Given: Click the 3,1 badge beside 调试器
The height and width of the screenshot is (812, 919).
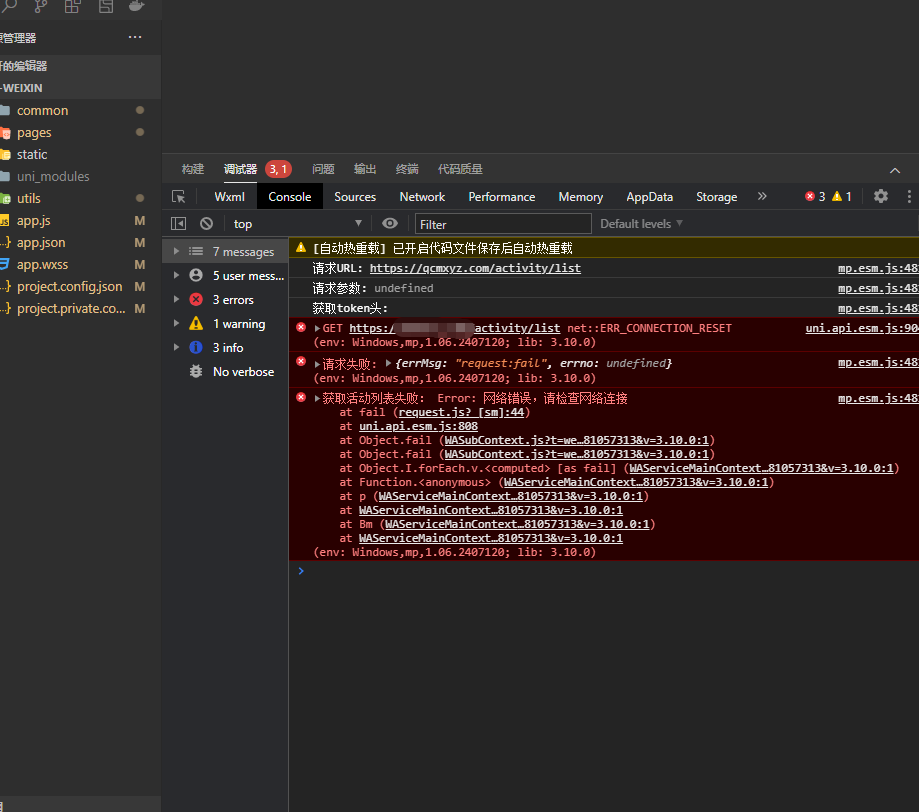Looking at the screenshot, I should (x=278, y=169).
